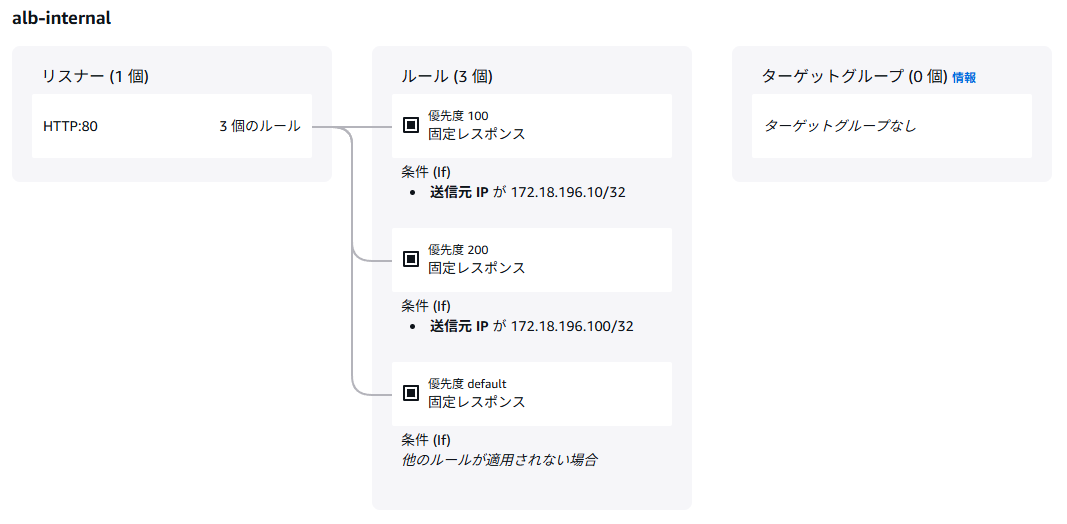This screenshot has height=524, width=1067.
Task: Click the ターゲットグループ (0 個) heading
Action: (855, 77)
